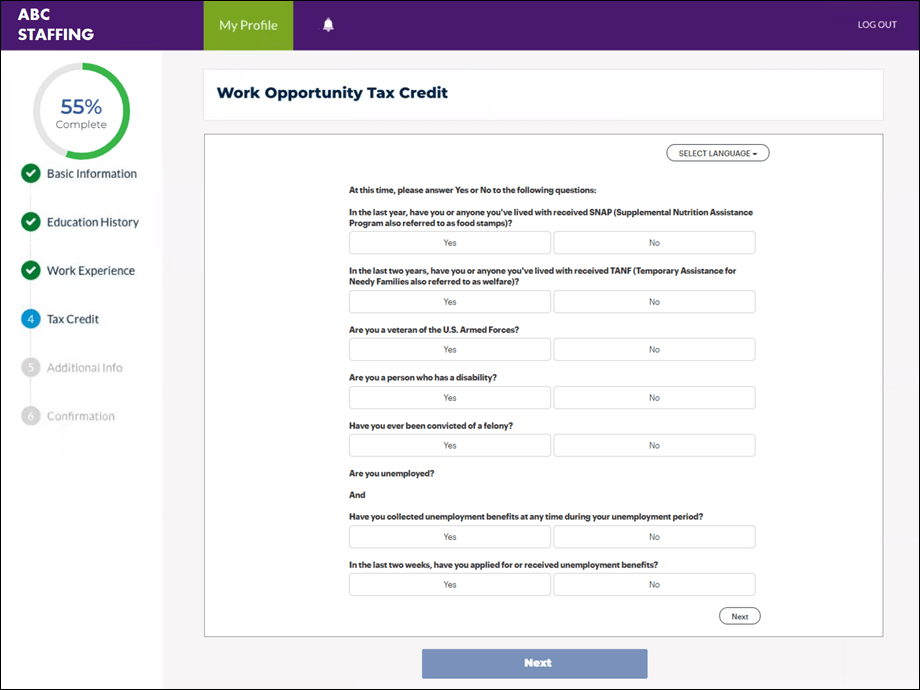Screen dimensions: 920x690
Task: Click the 55% Complete progress ring
Action: point(81,111)
